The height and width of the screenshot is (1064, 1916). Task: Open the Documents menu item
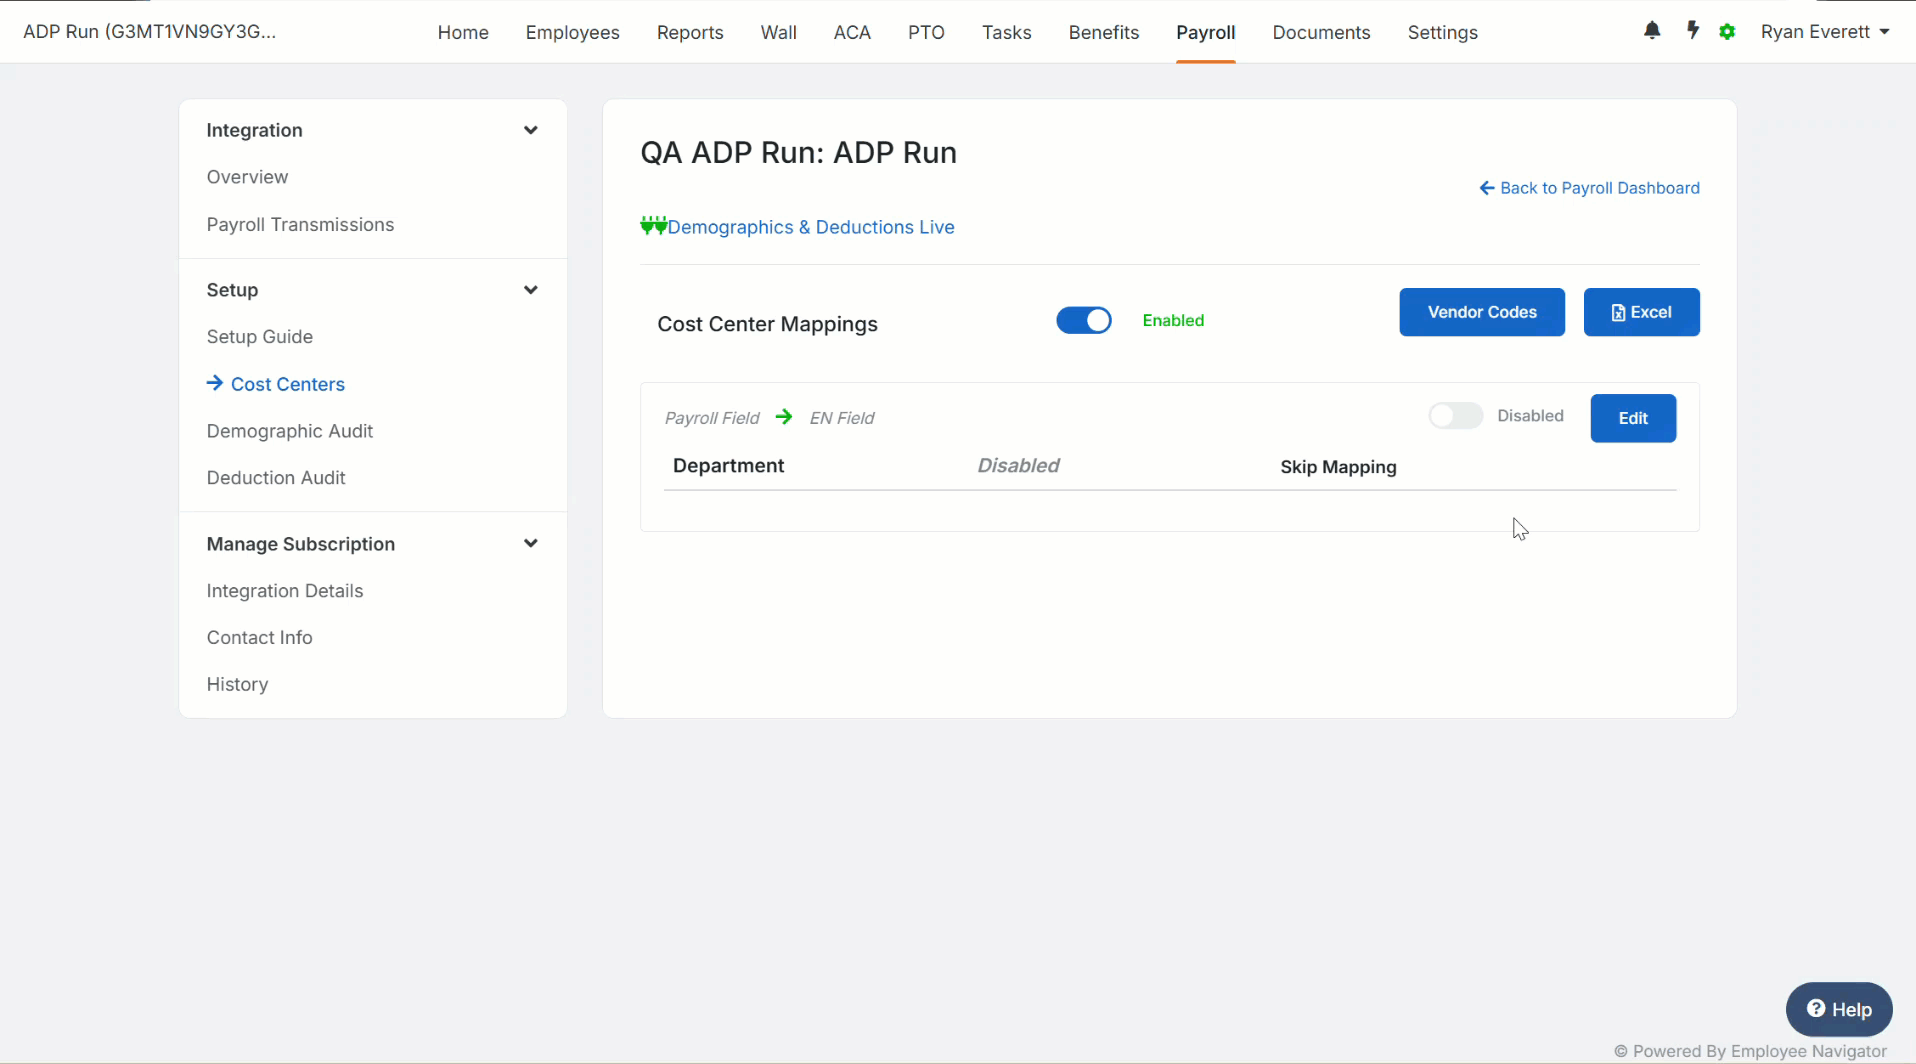pyautogui.click(x=1321, y=32)
